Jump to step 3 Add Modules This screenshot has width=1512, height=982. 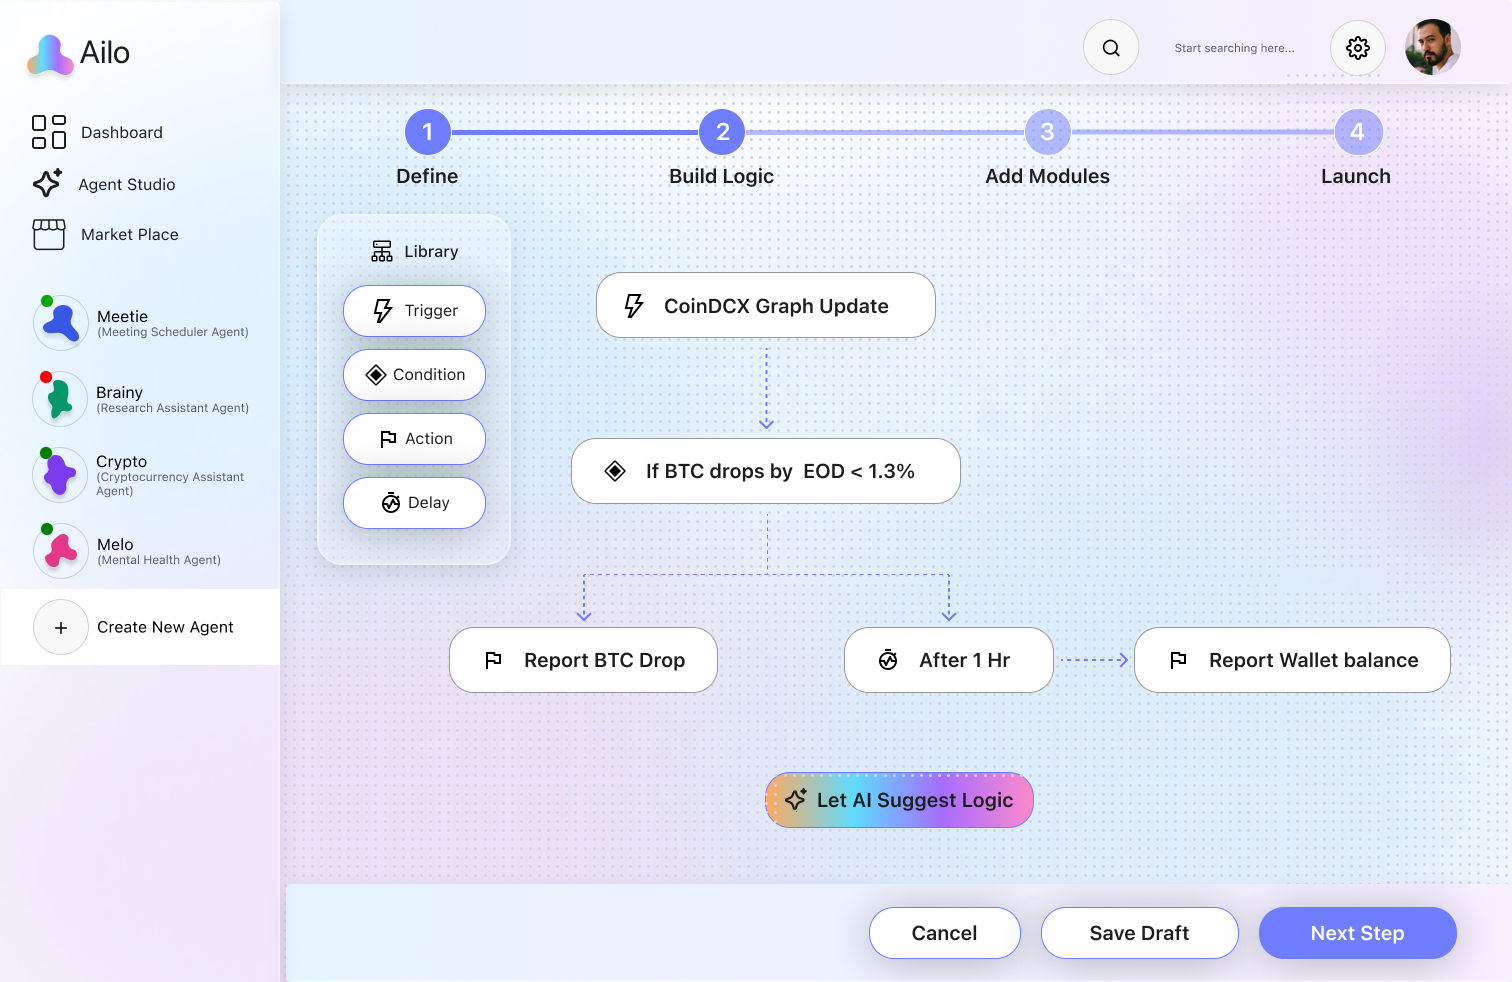click(x=1047, y=132)
